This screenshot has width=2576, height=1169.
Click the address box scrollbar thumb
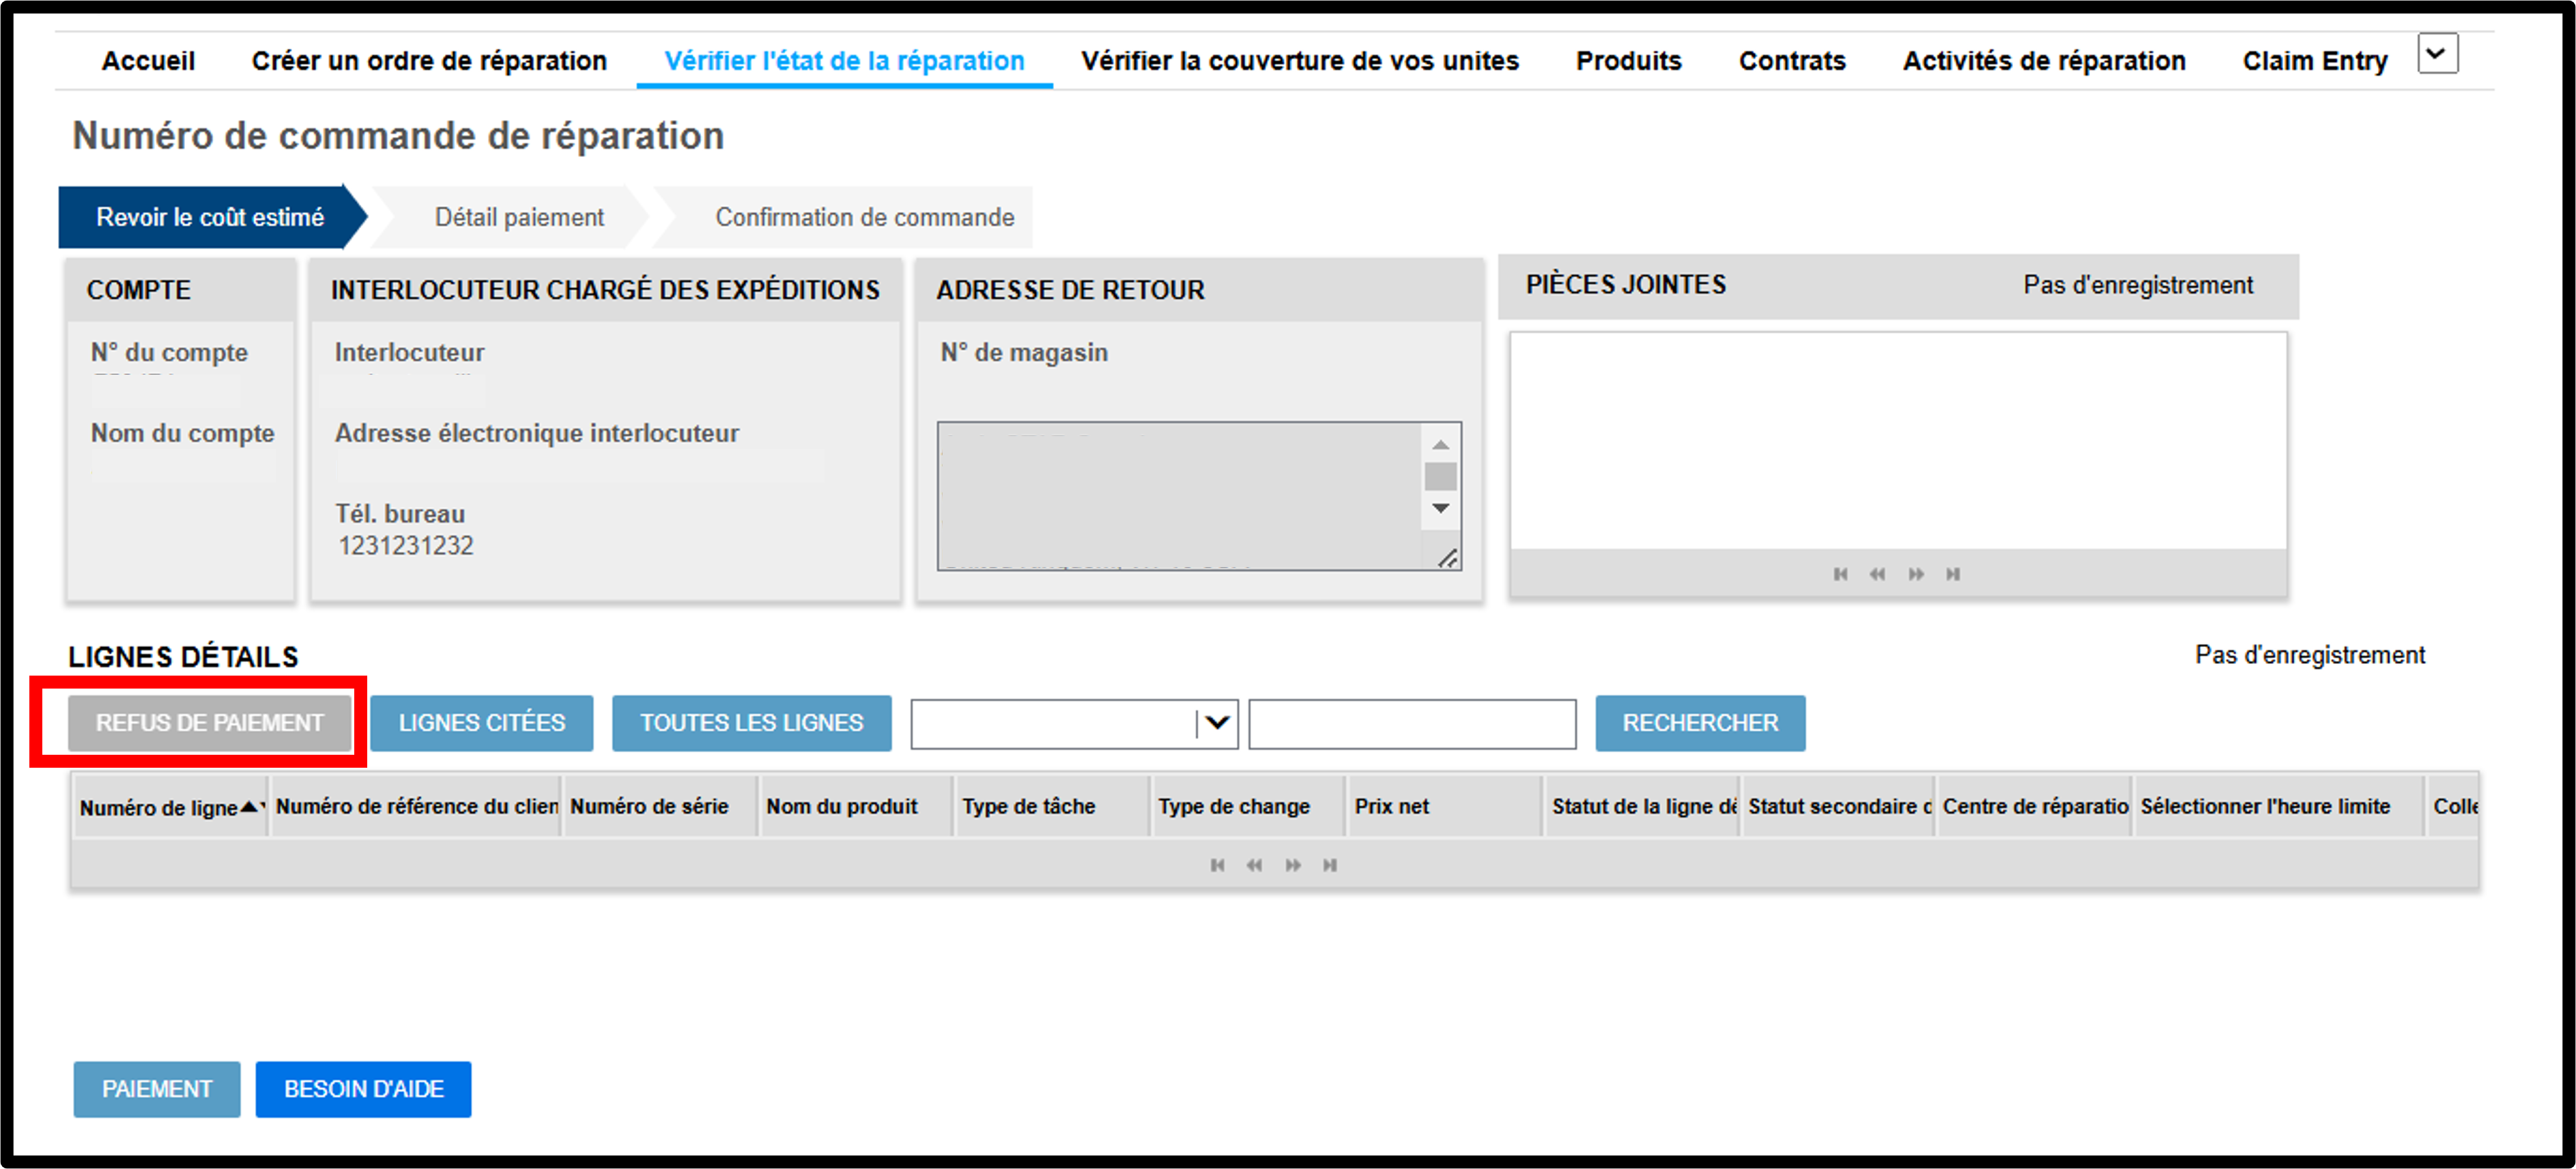(x=1440, y=476)
